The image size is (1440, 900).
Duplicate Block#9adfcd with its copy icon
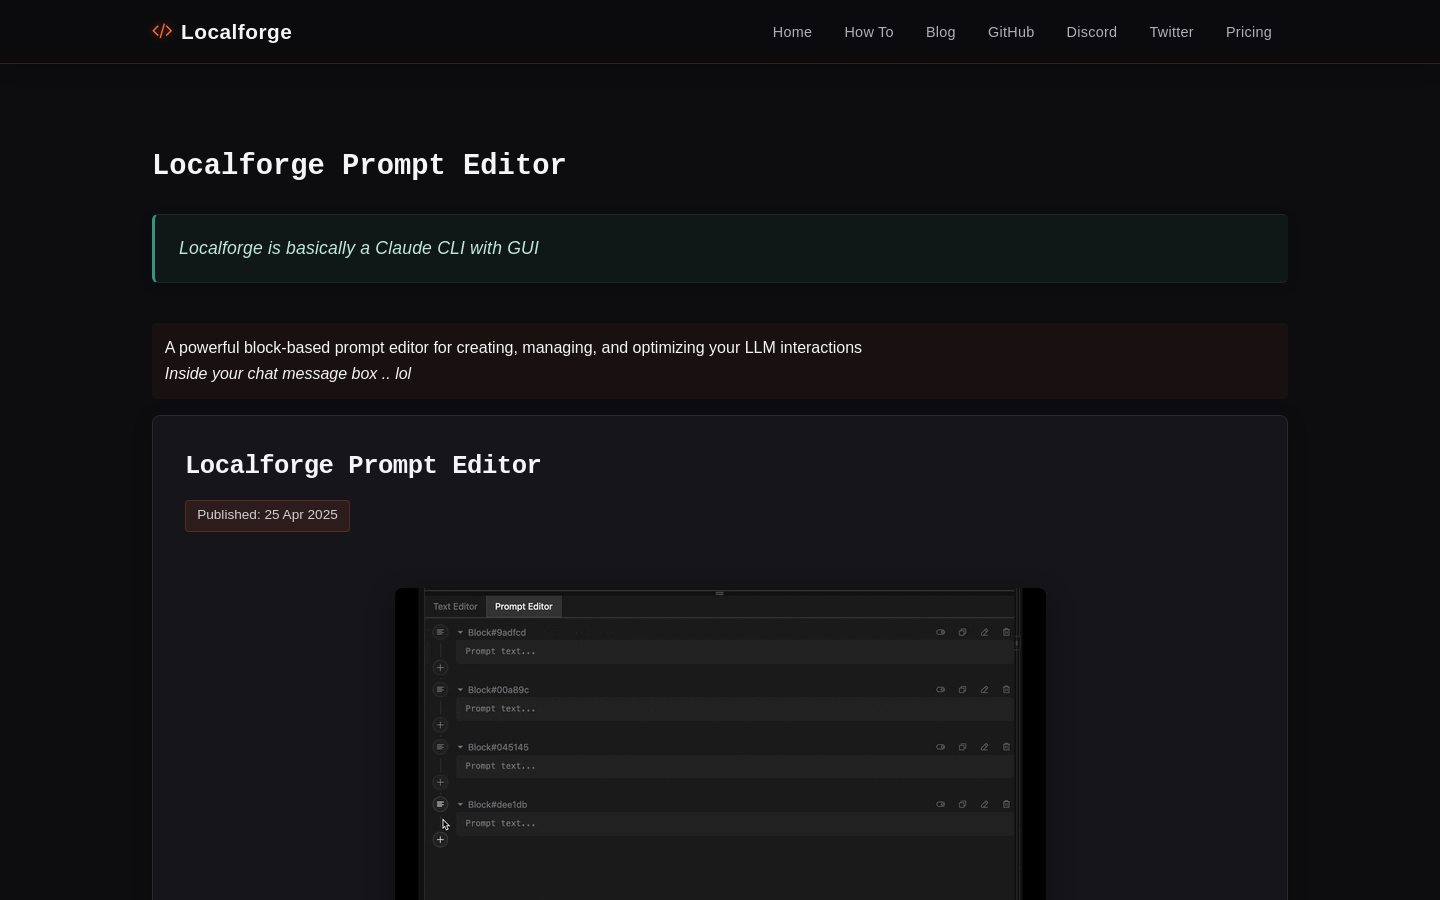point(962,632)
